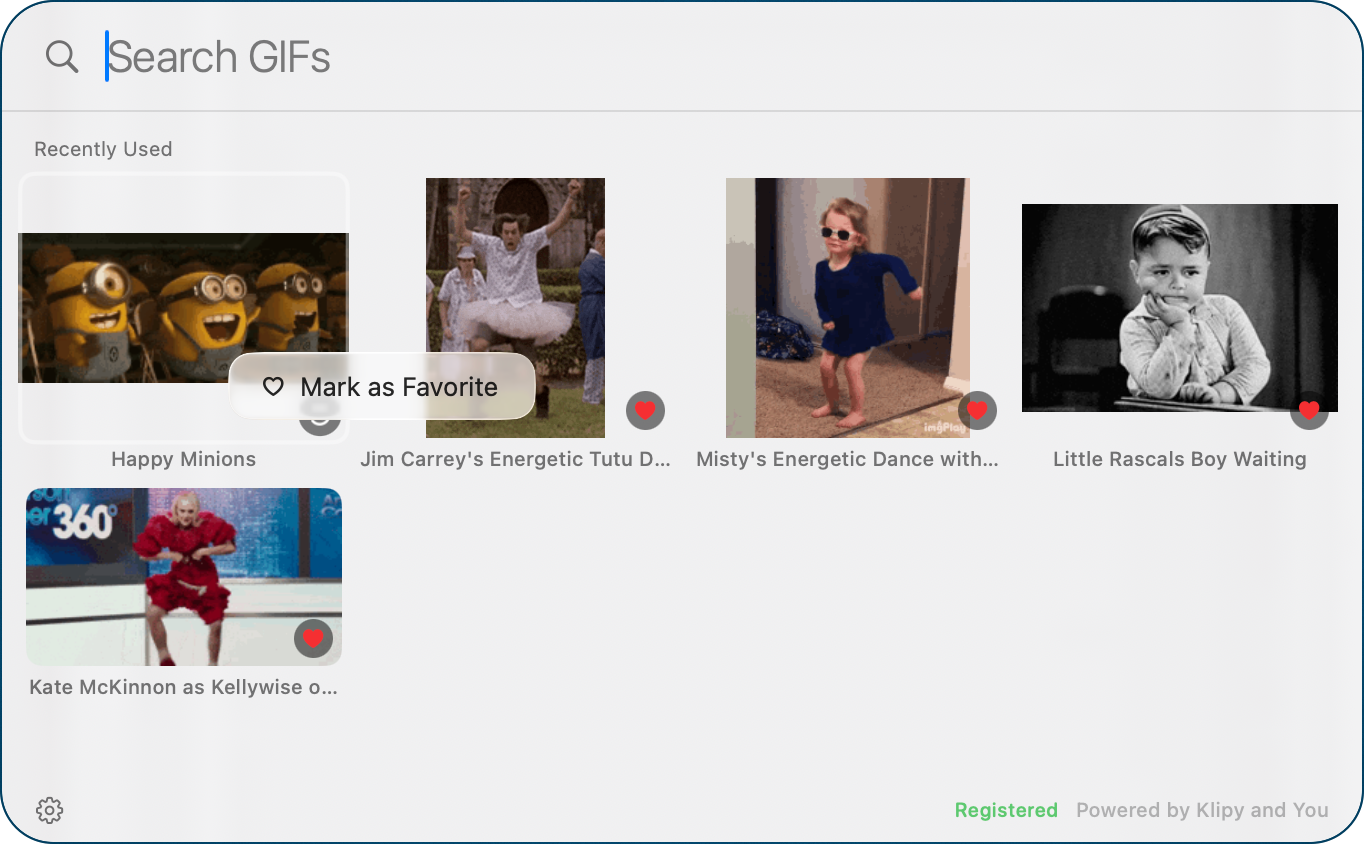
Task: Click the Happy Minions caption
Action: (x=184, y=459)
